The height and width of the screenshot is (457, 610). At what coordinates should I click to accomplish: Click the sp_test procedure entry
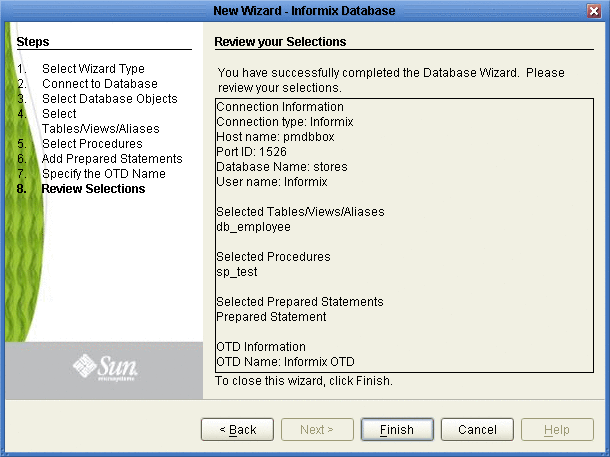click(x=237, y=272)
